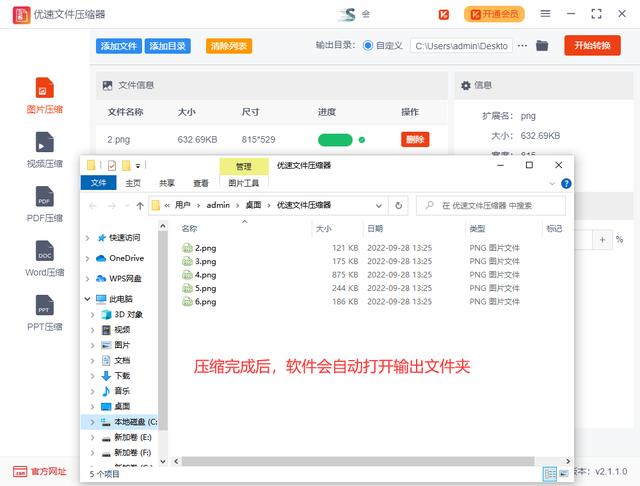Open Word压缩 compression mode
The height and width of the screenshot is (486, 640).
44,258
